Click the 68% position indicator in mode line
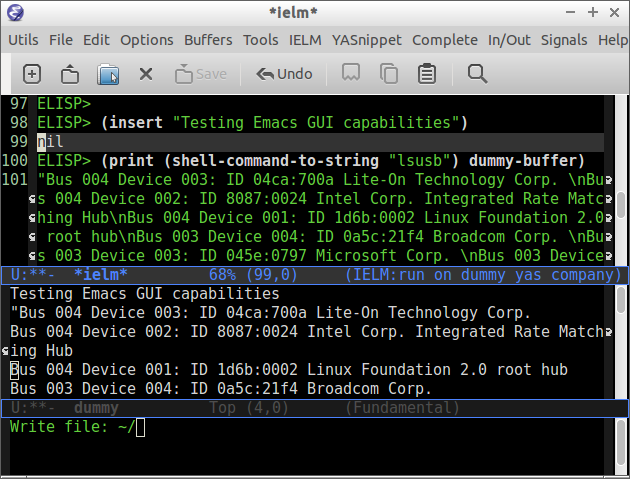This screenshot has height=479, width=630. (222, 275)
